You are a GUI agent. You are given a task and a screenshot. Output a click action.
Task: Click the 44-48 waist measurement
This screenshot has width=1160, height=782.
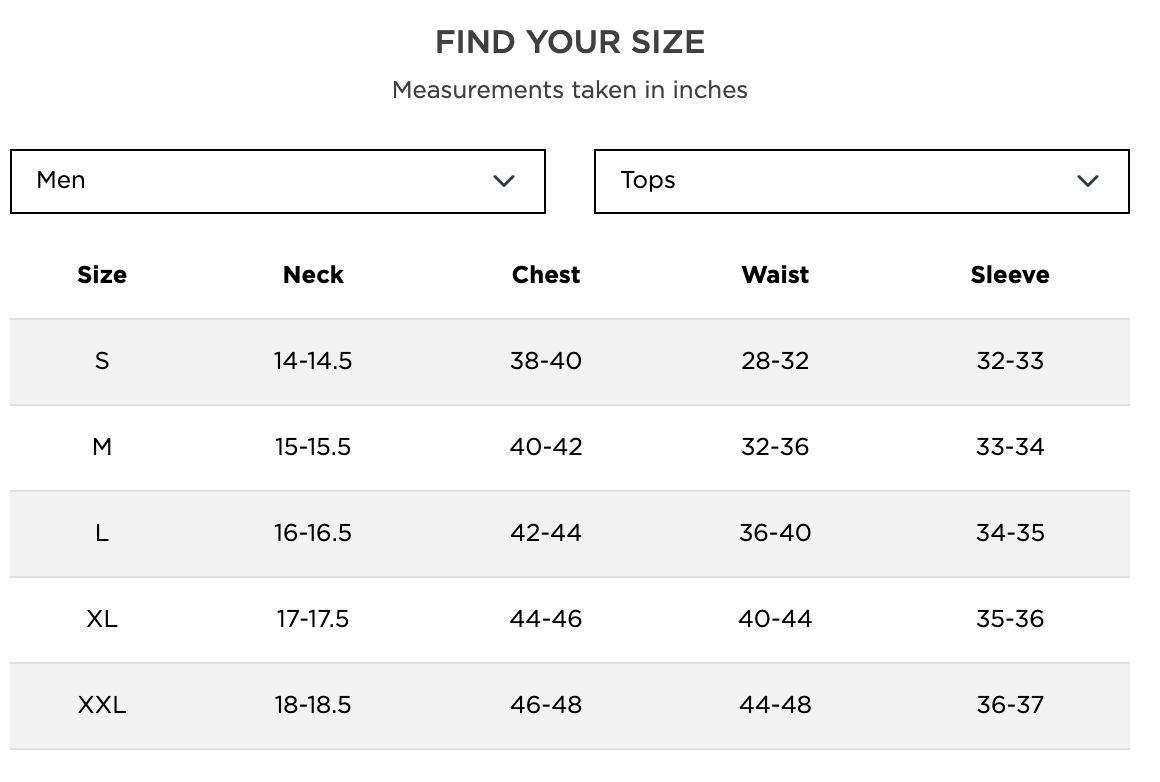775,705
